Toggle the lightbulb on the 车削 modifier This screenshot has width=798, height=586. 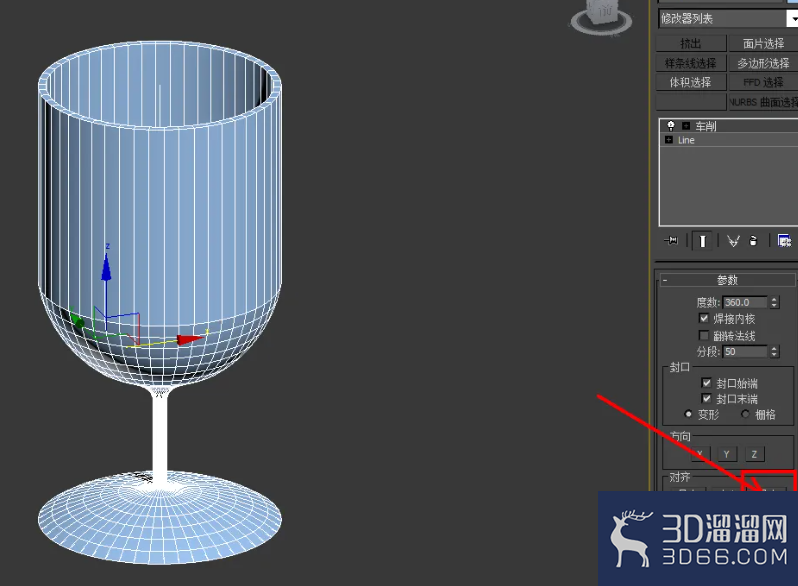pyautogui.click(x=671, y=126)
